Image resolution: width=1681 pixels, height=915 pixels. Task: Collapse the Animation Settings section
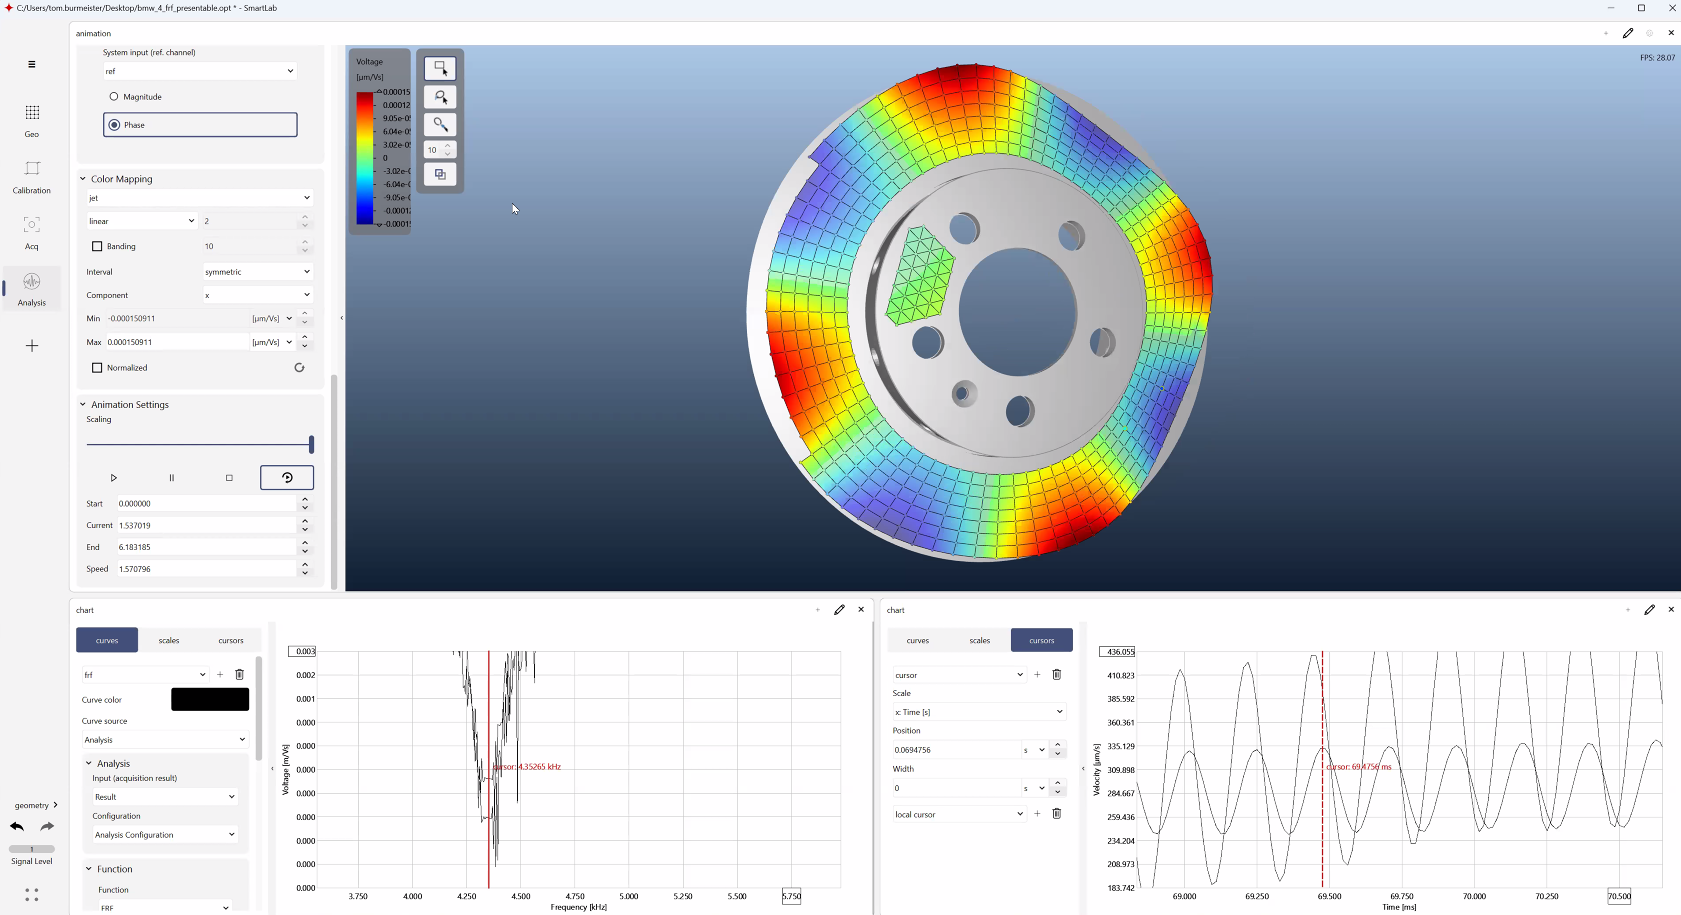83,405
